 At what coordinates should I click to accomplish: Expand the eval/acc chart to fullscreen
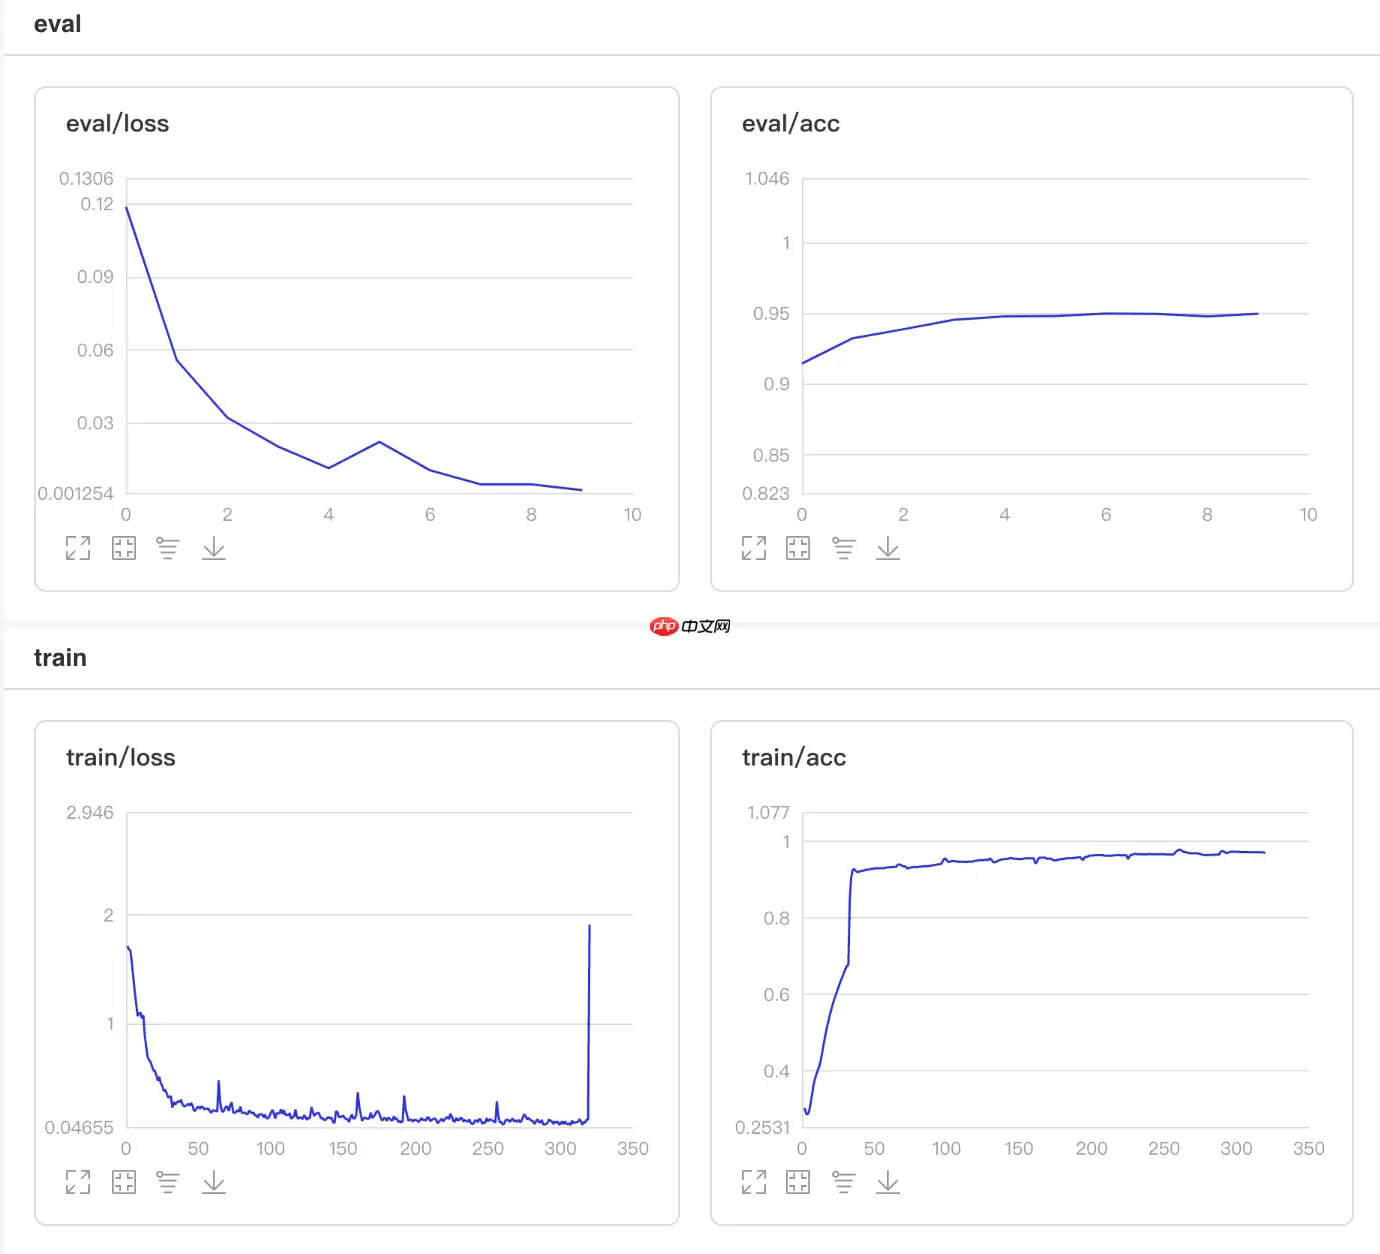click(x=754, y=548)
